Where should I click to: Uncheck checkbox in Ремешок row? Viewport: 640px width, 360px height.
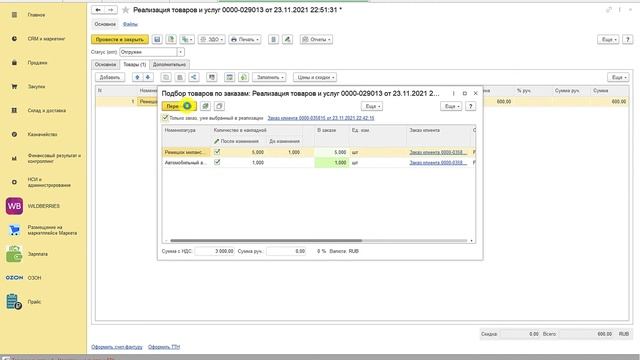[217, 152]
